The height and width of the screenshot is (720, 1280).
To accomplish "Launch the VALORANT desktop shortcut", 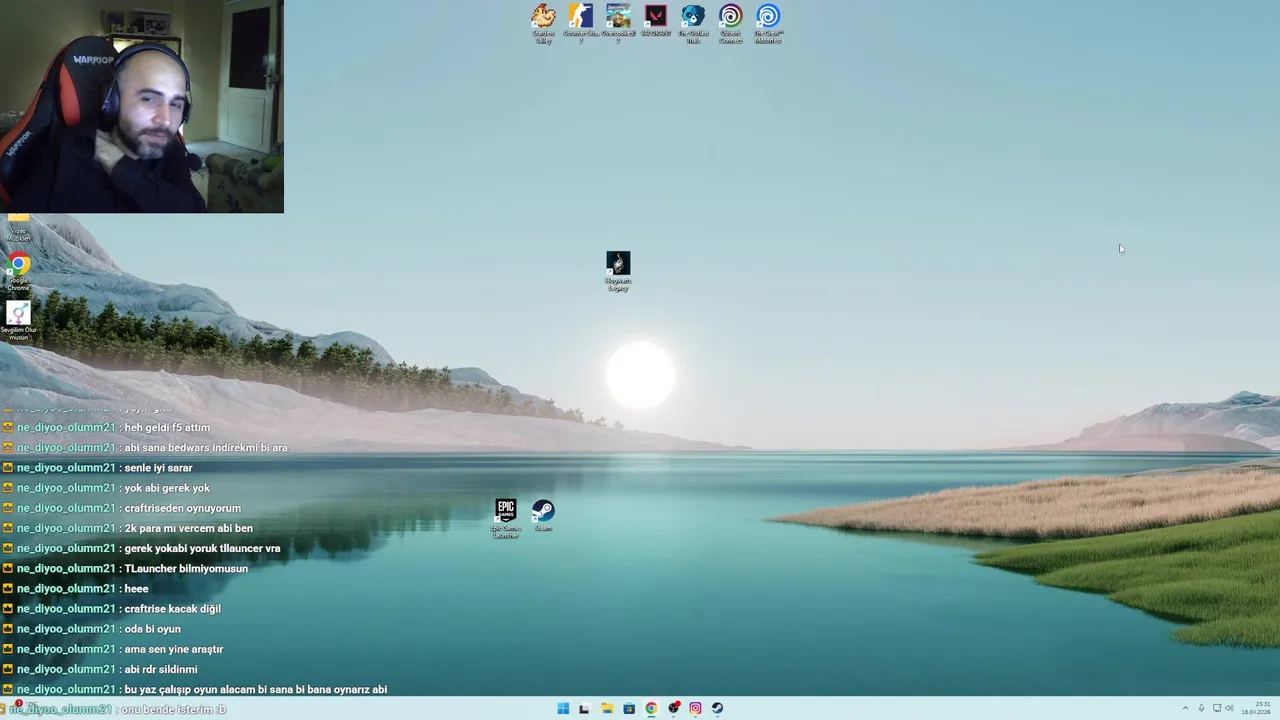I will 655,21.
